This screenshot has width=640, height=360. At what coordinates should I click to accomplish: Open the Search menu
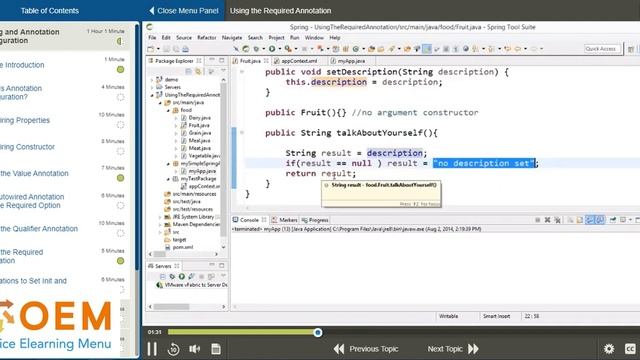point(255,38)
